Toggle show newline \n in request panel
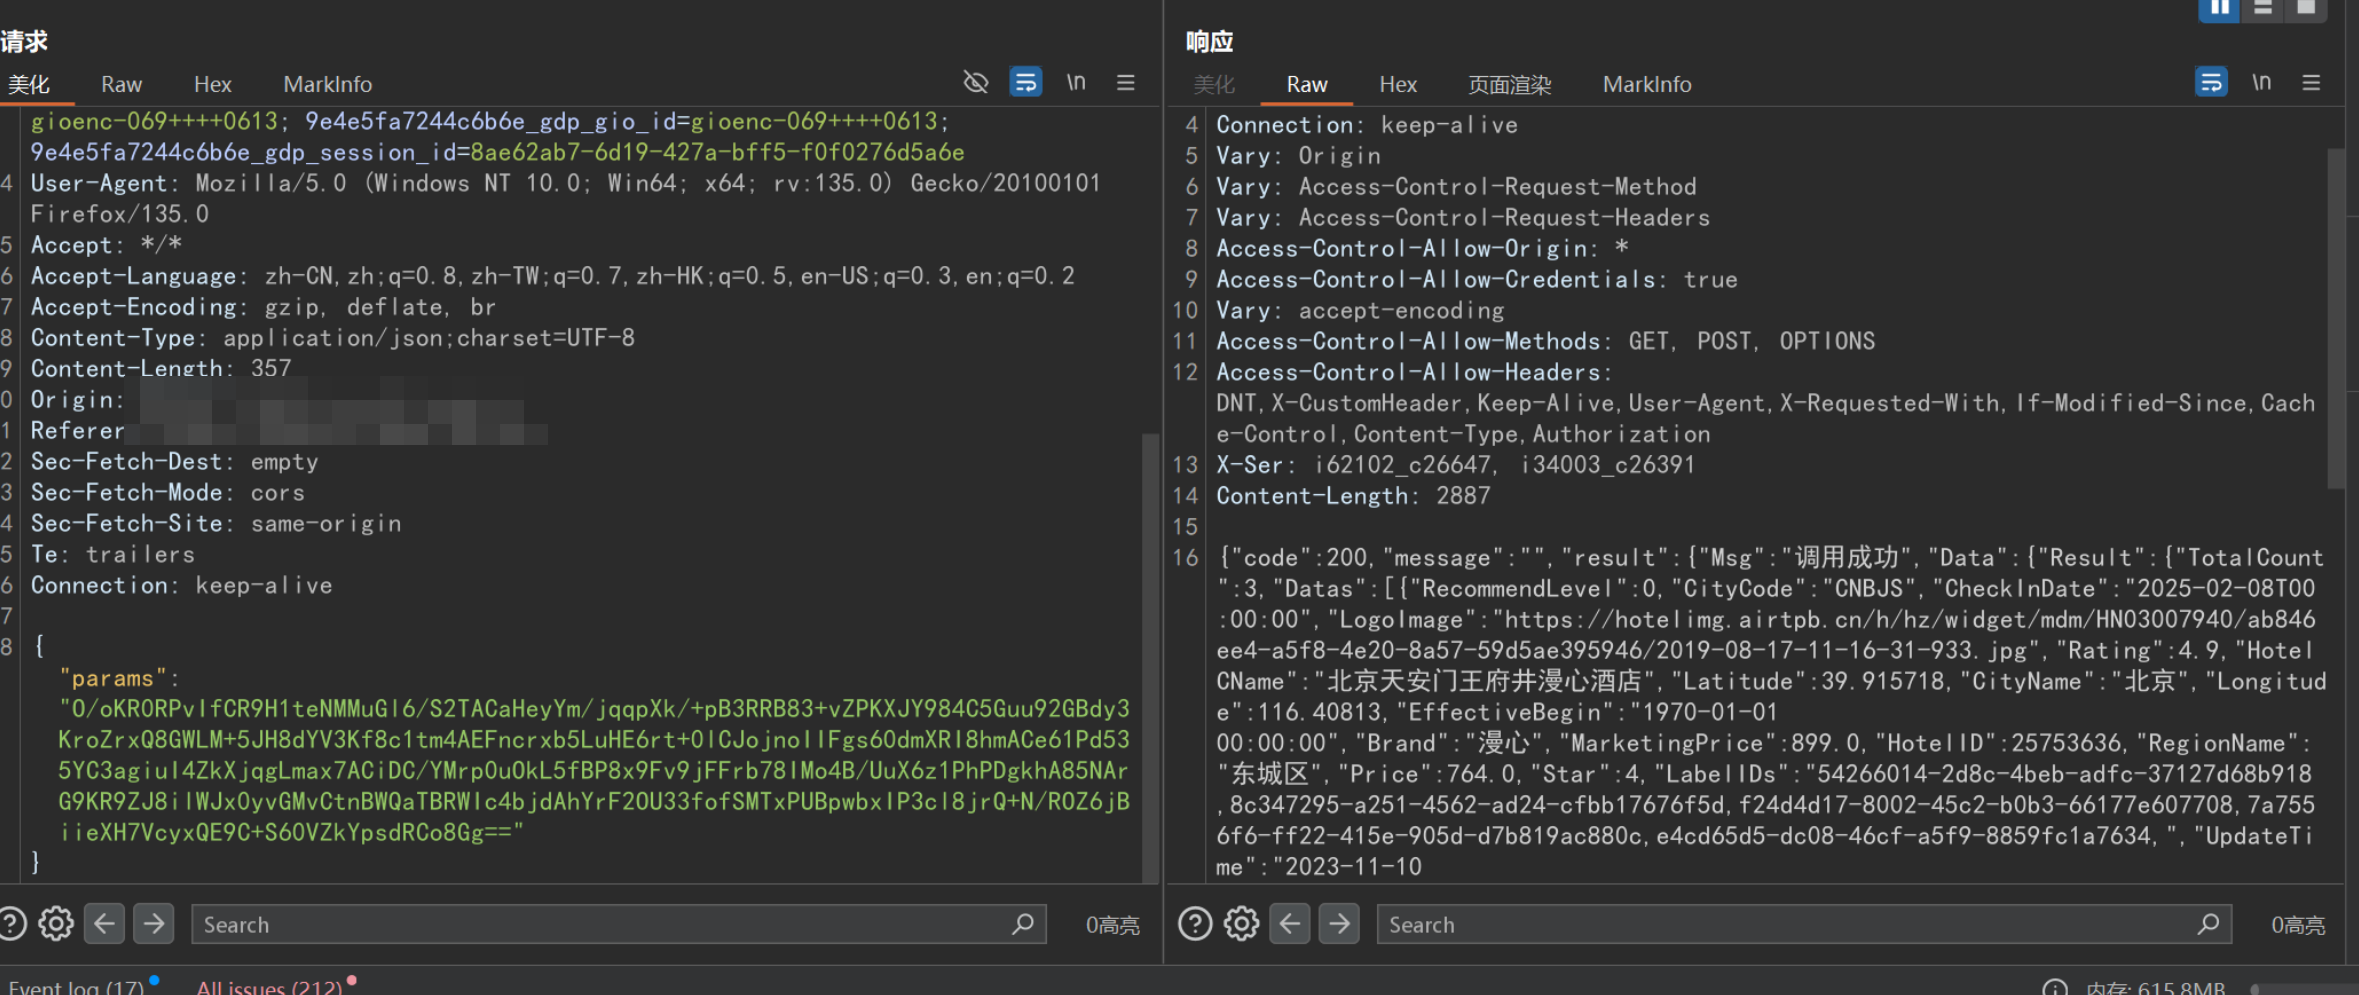 click(1076, 82)
